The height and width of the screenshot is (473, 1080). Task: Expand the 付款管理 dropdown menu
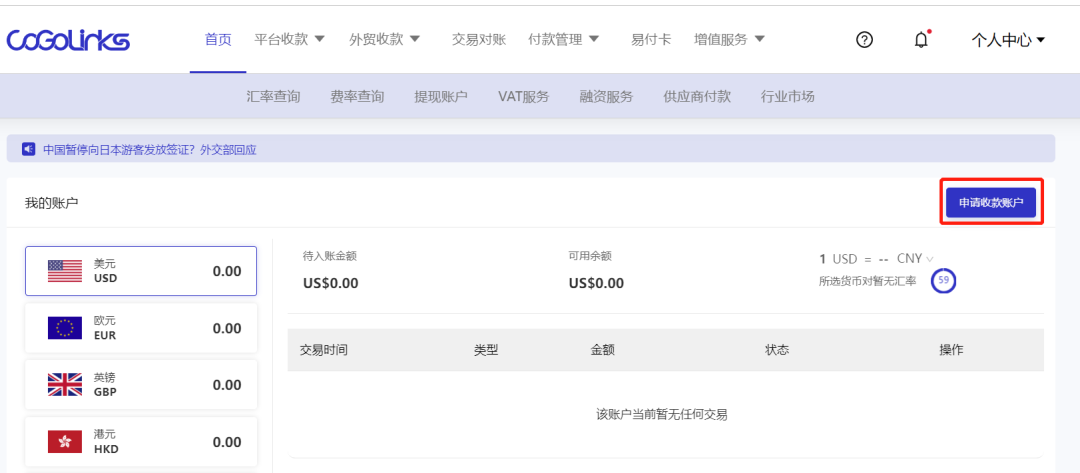click(x=563, y=39)
